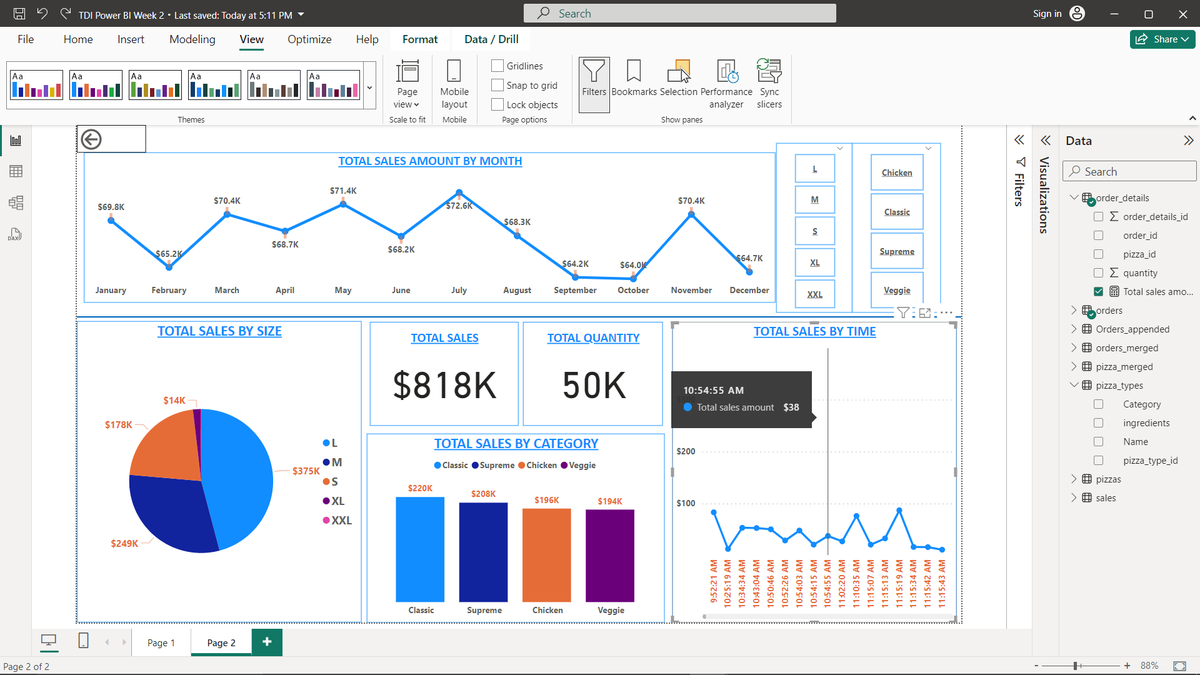Click the back arrow button on canvas

pyautogui.click(x=91, y=139)
